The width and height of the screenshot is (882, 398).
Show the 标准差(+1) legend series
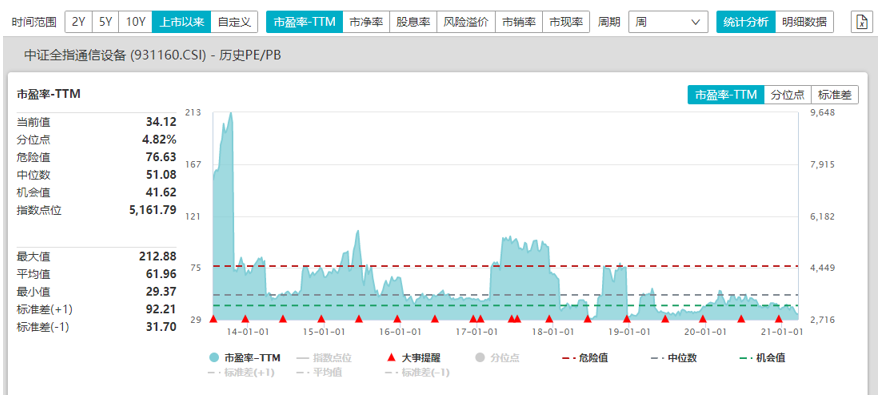click(241, 372)
